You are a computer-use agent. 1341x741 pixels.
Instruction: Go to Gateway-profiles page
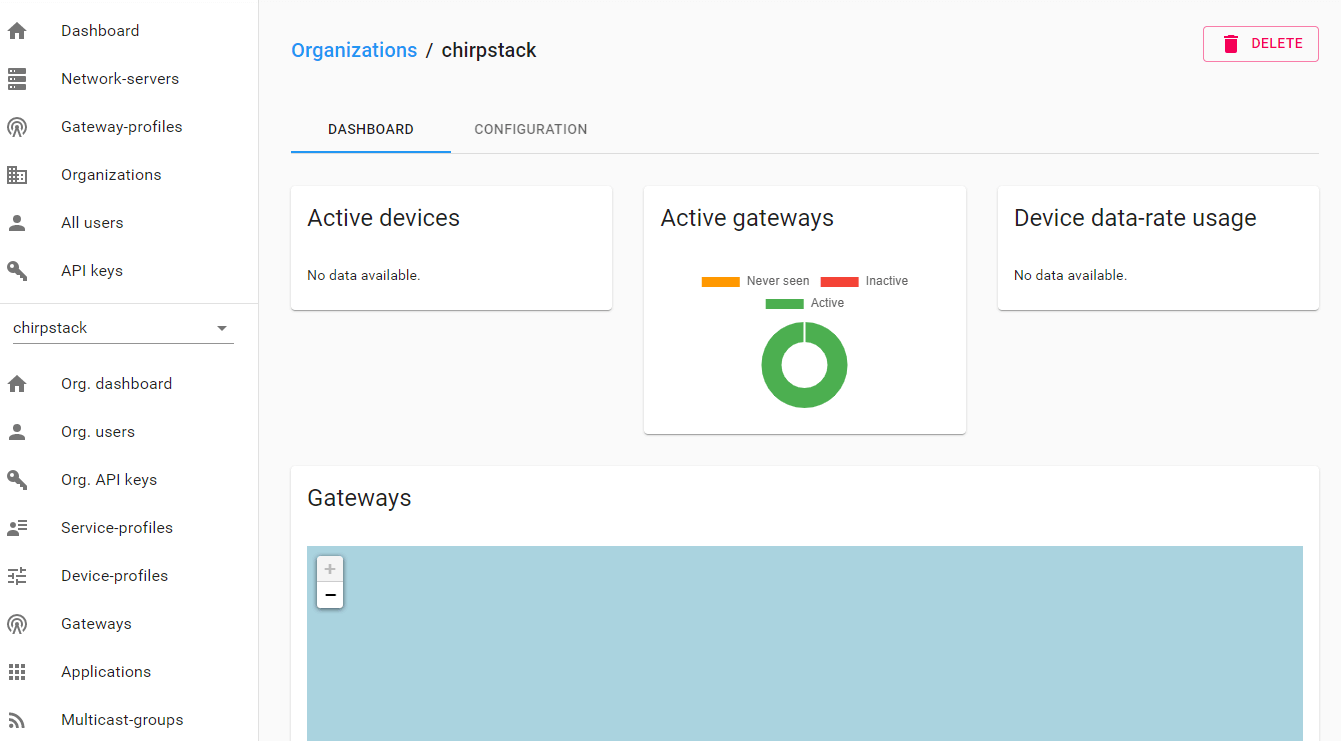click(x=129, y=127)
